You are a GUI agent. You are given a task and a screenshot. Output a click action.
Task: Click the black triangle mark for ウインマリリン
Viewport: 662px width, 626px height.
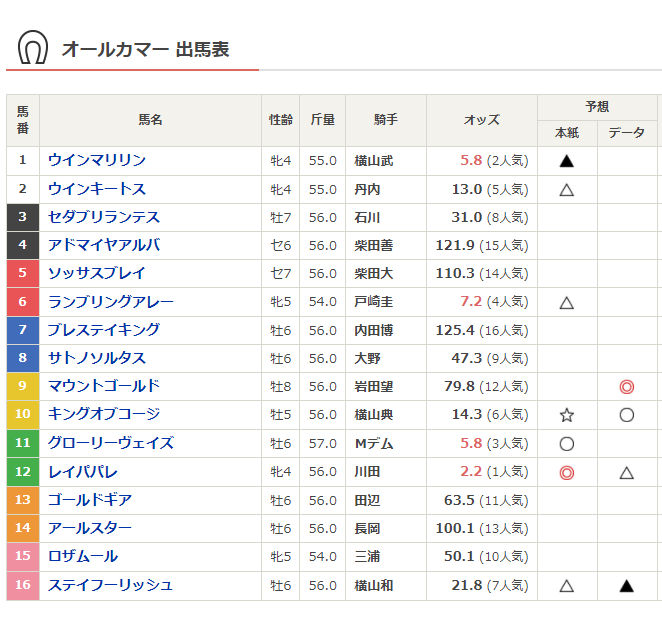(x=567, y=161)
